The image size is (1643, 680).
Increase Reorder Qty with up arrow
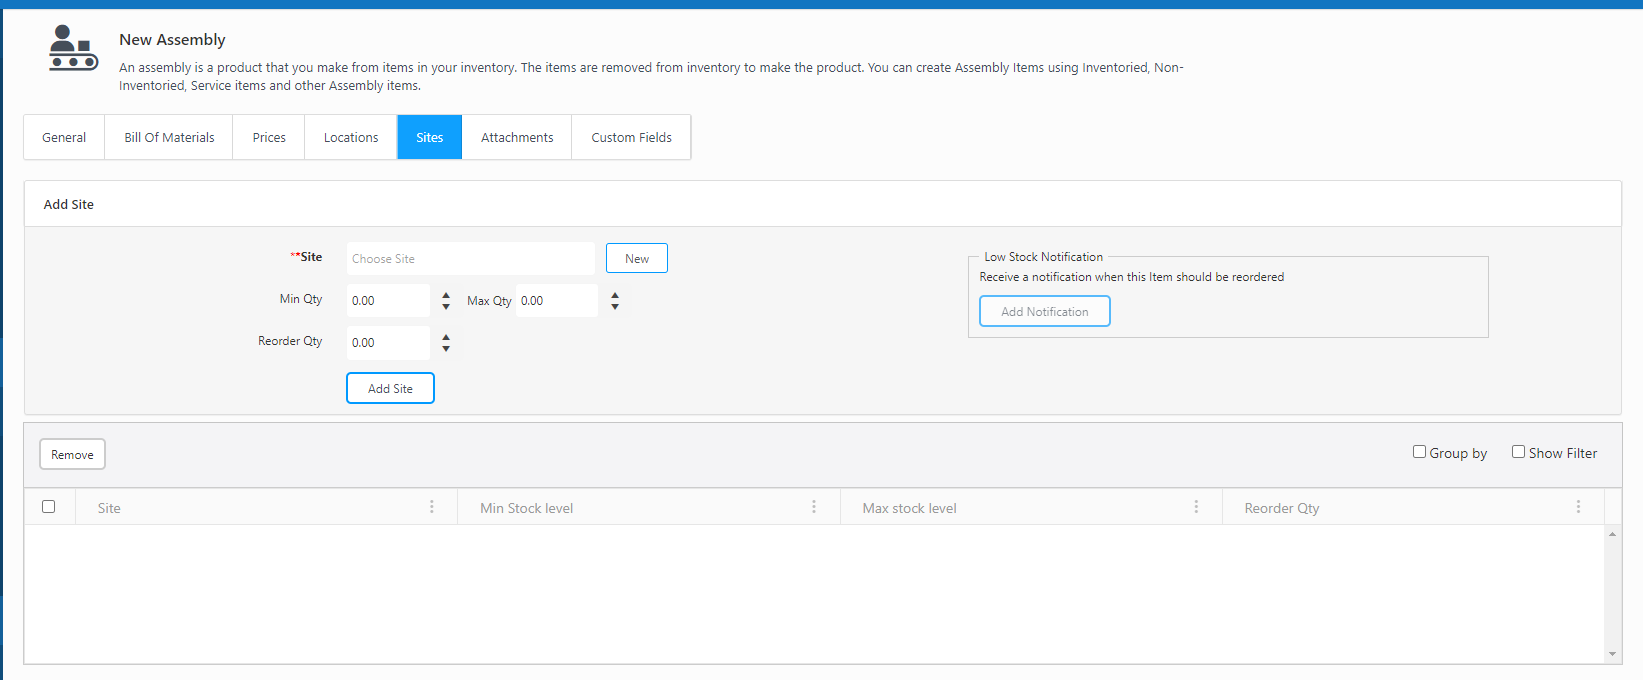[446, 337]
